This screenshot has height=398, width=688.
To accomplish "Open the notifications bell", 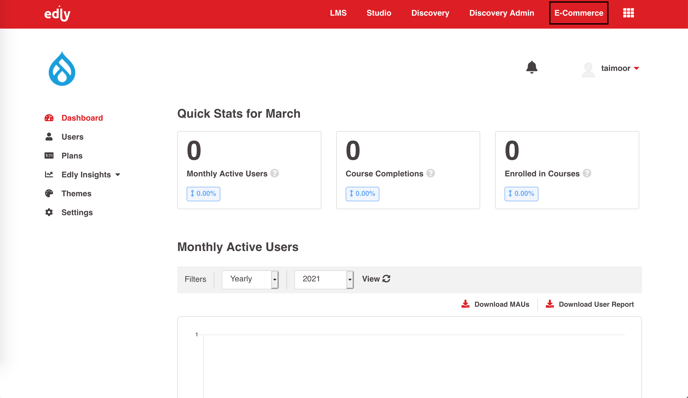I will (x=531, y=67).
